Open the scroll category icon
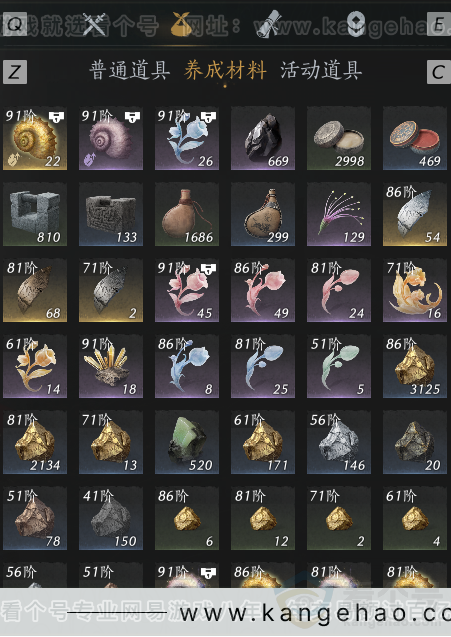The width and height of the screenshot is (451, 637). point(269,24)
